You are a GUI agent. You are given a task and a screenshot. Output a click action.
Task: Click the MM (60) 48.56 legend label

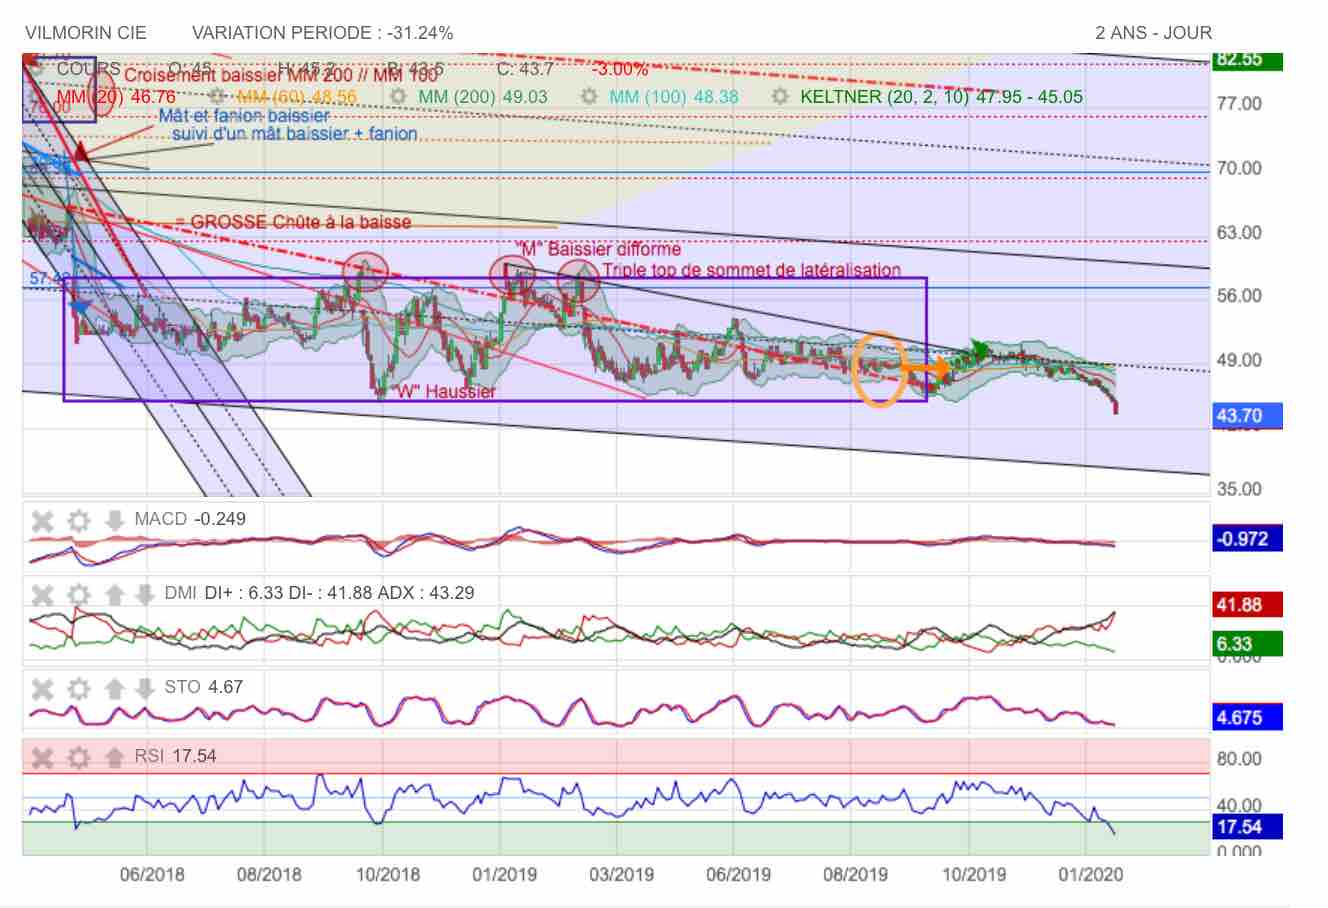pos(297,97)
